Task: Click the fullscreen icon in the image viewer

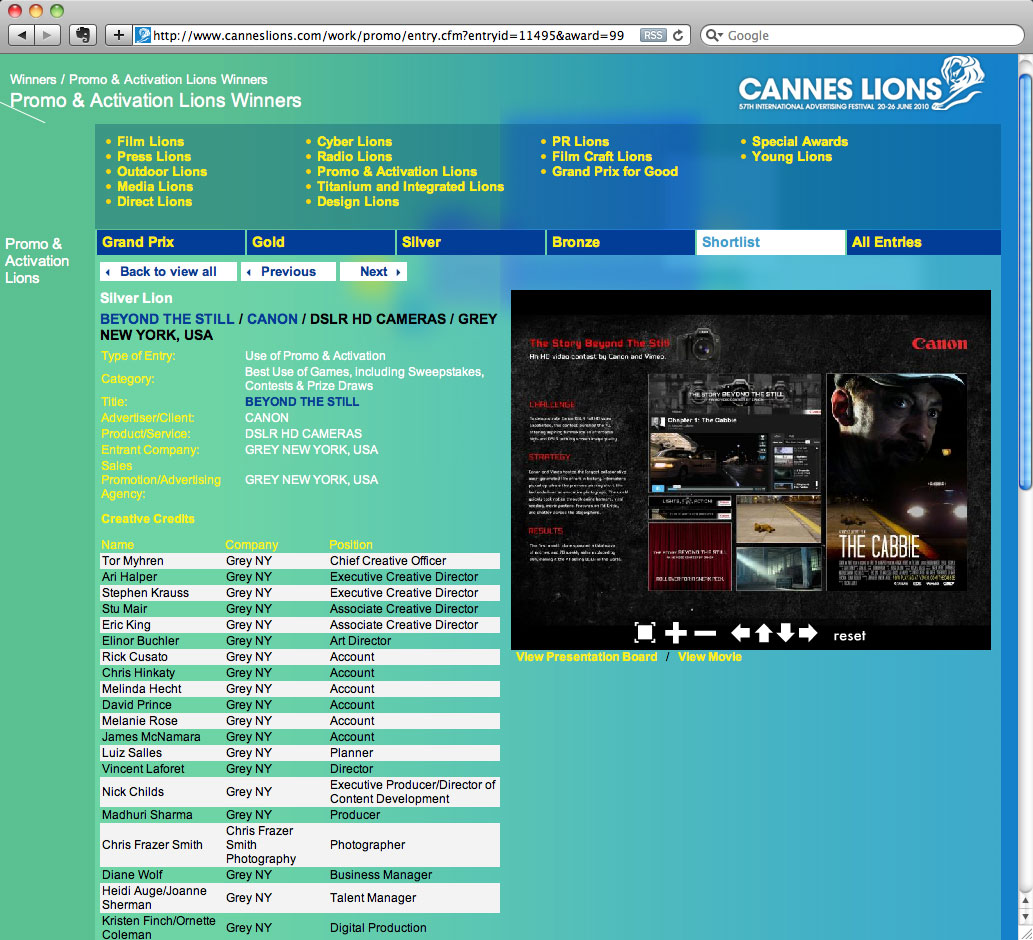Action: [x=645, y=633]
